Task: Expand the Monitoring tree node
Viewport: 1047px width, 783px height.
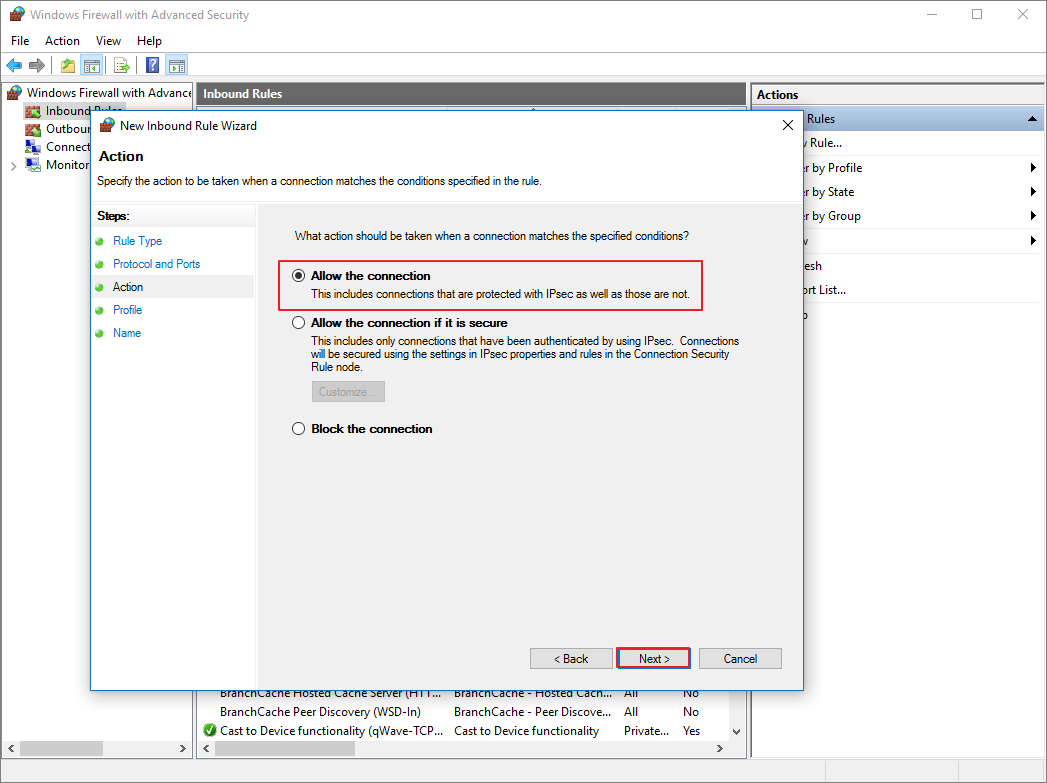Action: 13,166
